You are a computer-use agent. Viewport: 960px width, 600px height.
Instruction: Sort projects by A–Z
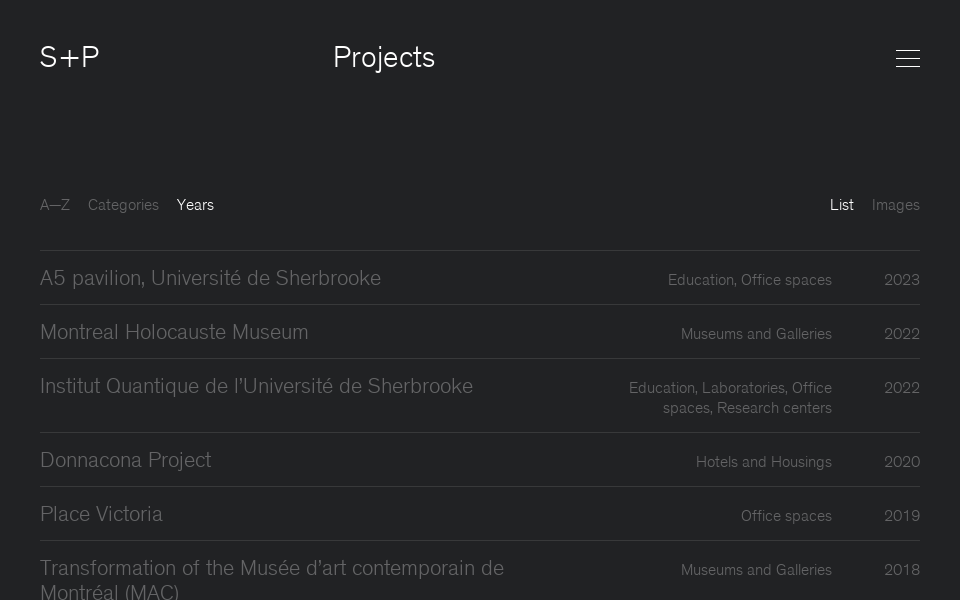(x=55, y=205)
